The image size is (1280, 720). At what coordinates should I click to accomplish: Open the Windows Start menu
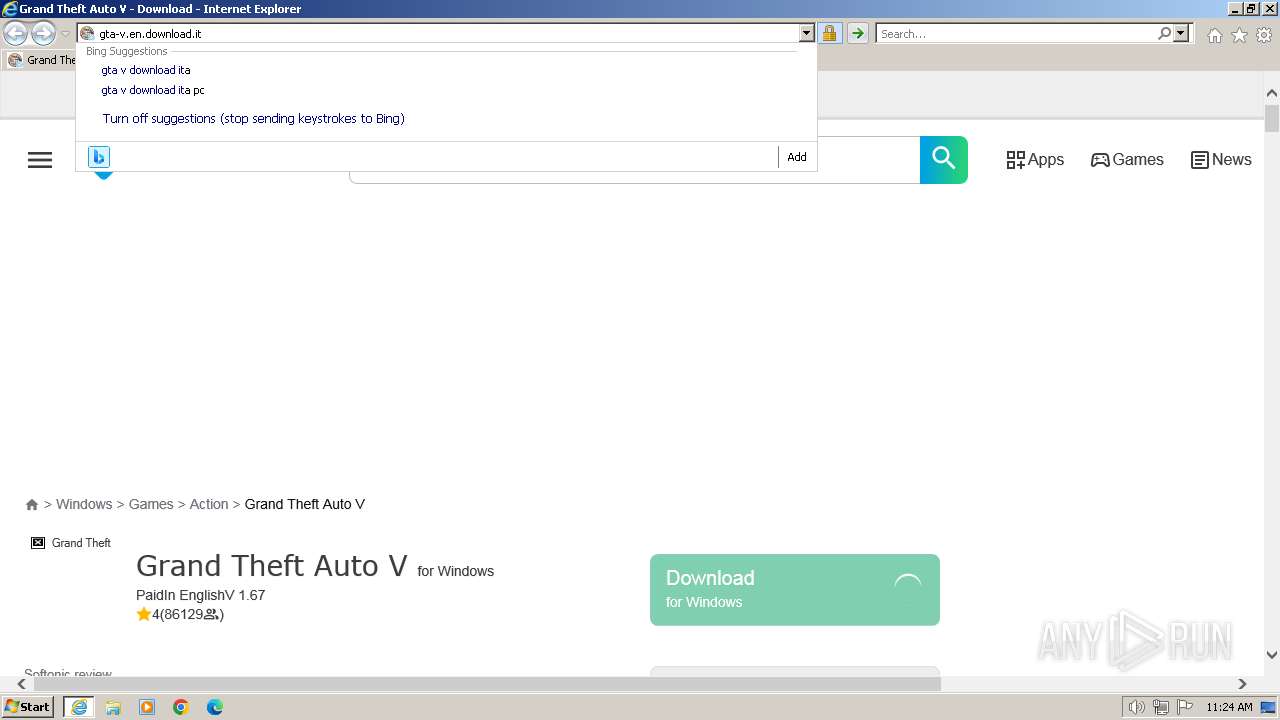pos(28,707)
